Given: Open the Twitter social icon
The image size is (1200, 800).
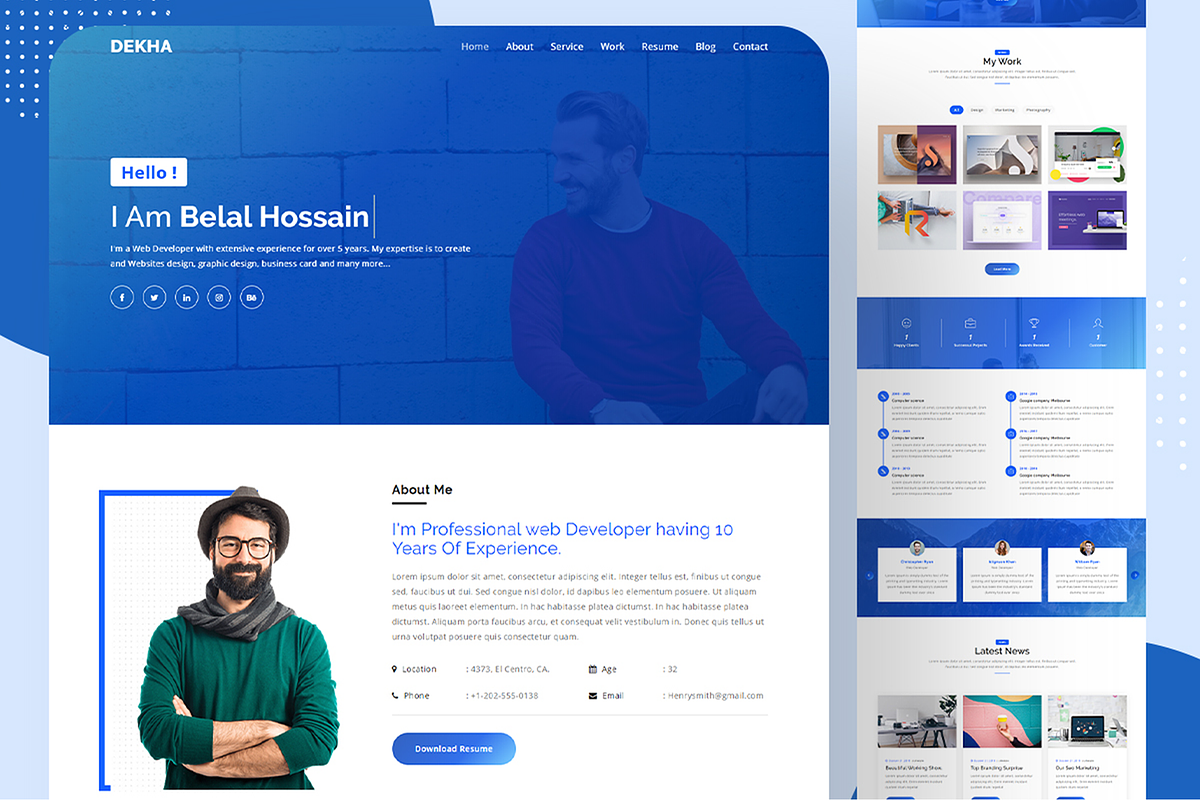Looking at the screenshot, I should [x=154, y=297].
